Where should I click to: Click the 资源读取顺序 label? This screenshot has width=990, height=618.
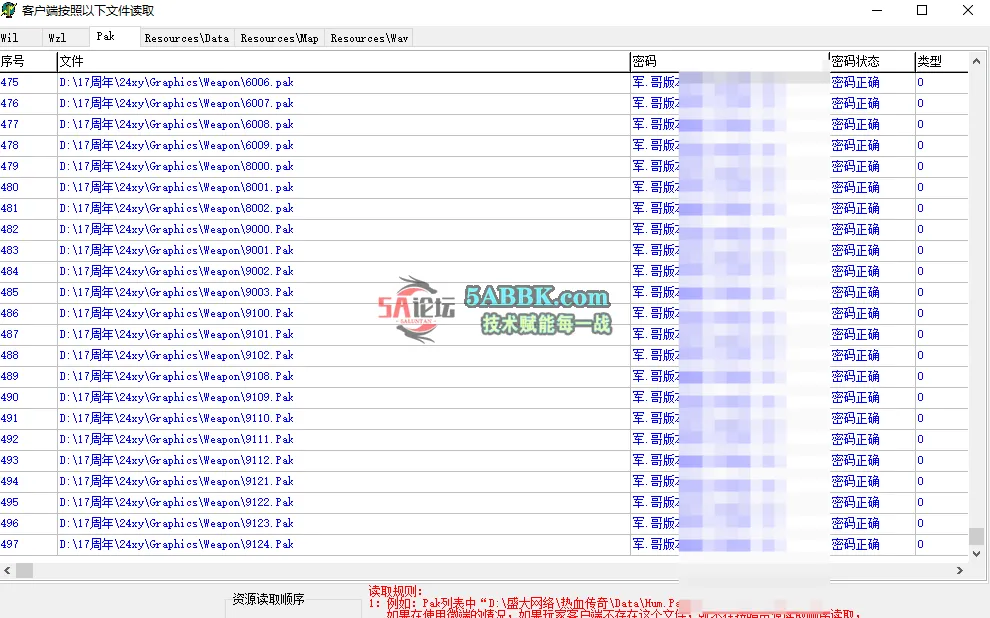pyautogui.click(x=268, y=598)
